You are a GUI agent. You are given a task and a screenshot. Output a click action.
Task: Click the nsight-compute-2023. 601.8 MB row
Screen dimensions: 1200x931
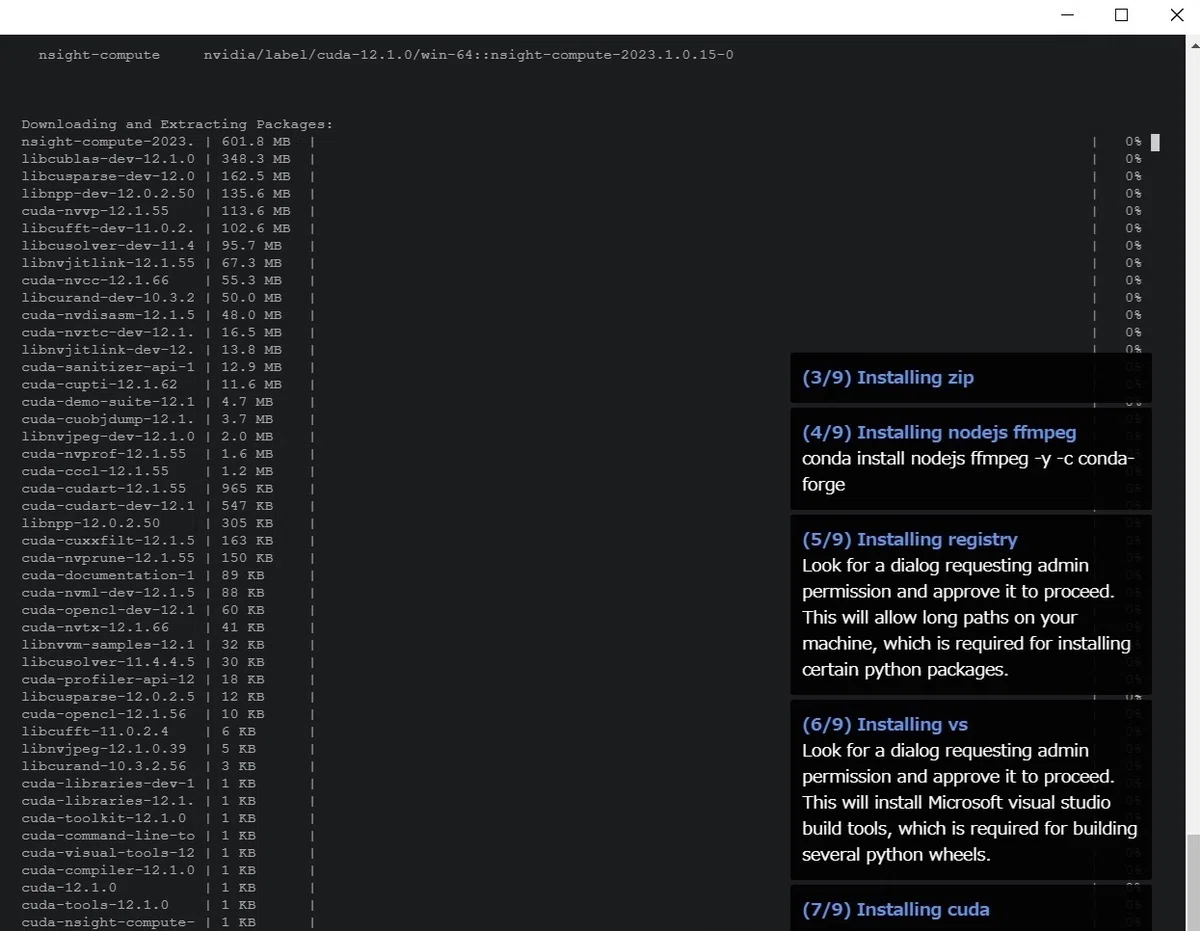point(581,142)
